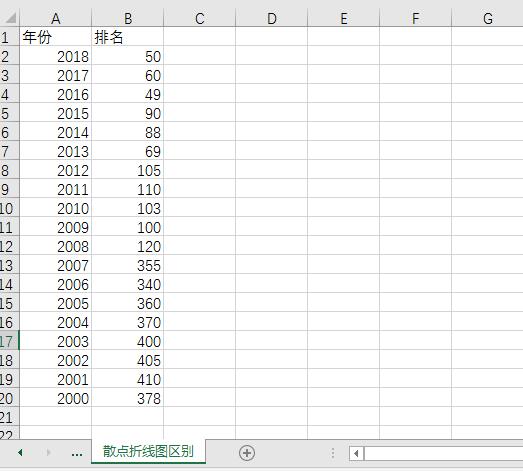Click the 年份 header cell

click(55, 36)
